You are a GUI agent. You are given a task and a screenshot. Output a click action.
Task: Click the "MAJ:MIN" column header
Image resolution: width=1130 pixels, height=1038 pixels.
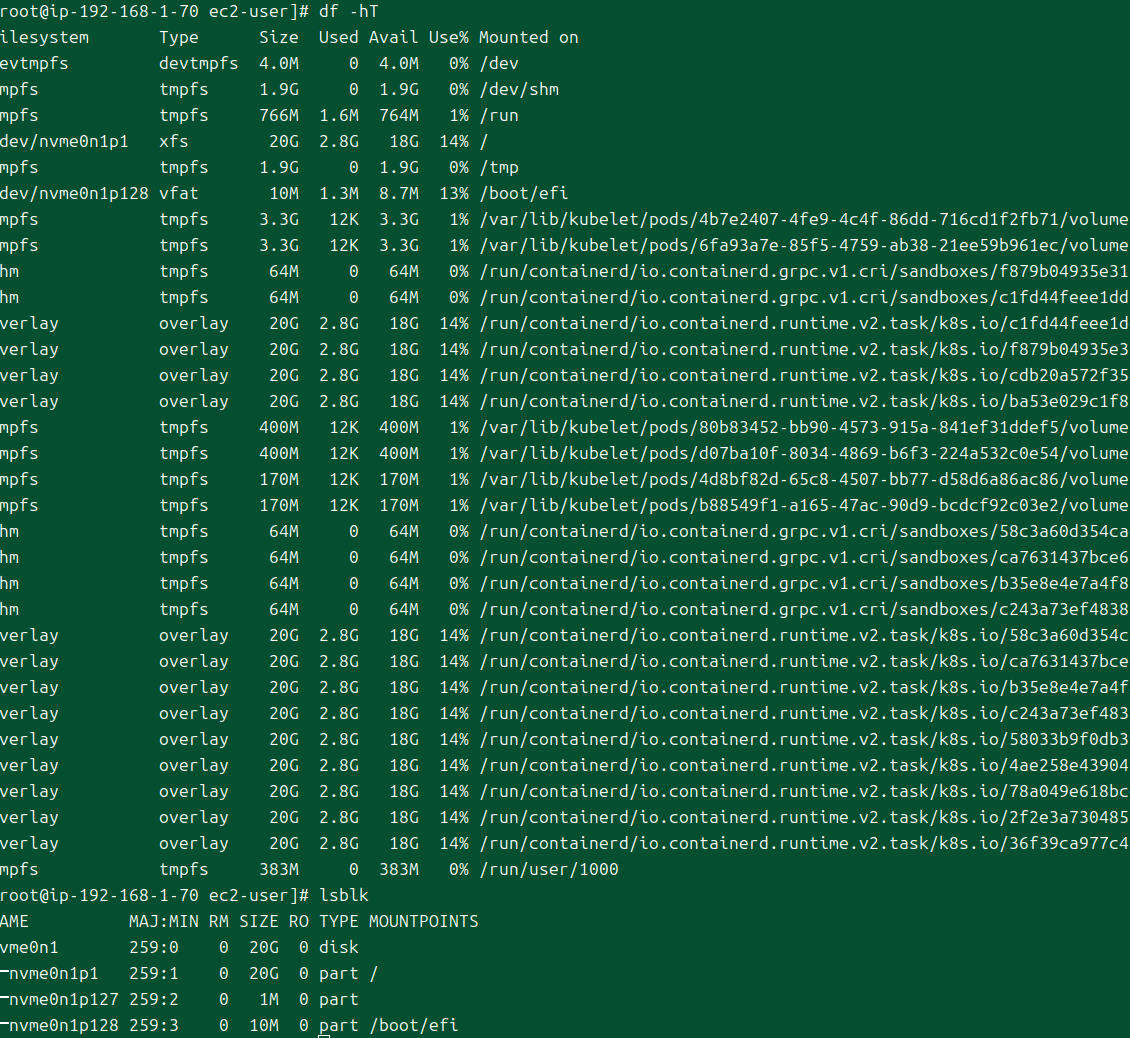click(x=163, y=921)
